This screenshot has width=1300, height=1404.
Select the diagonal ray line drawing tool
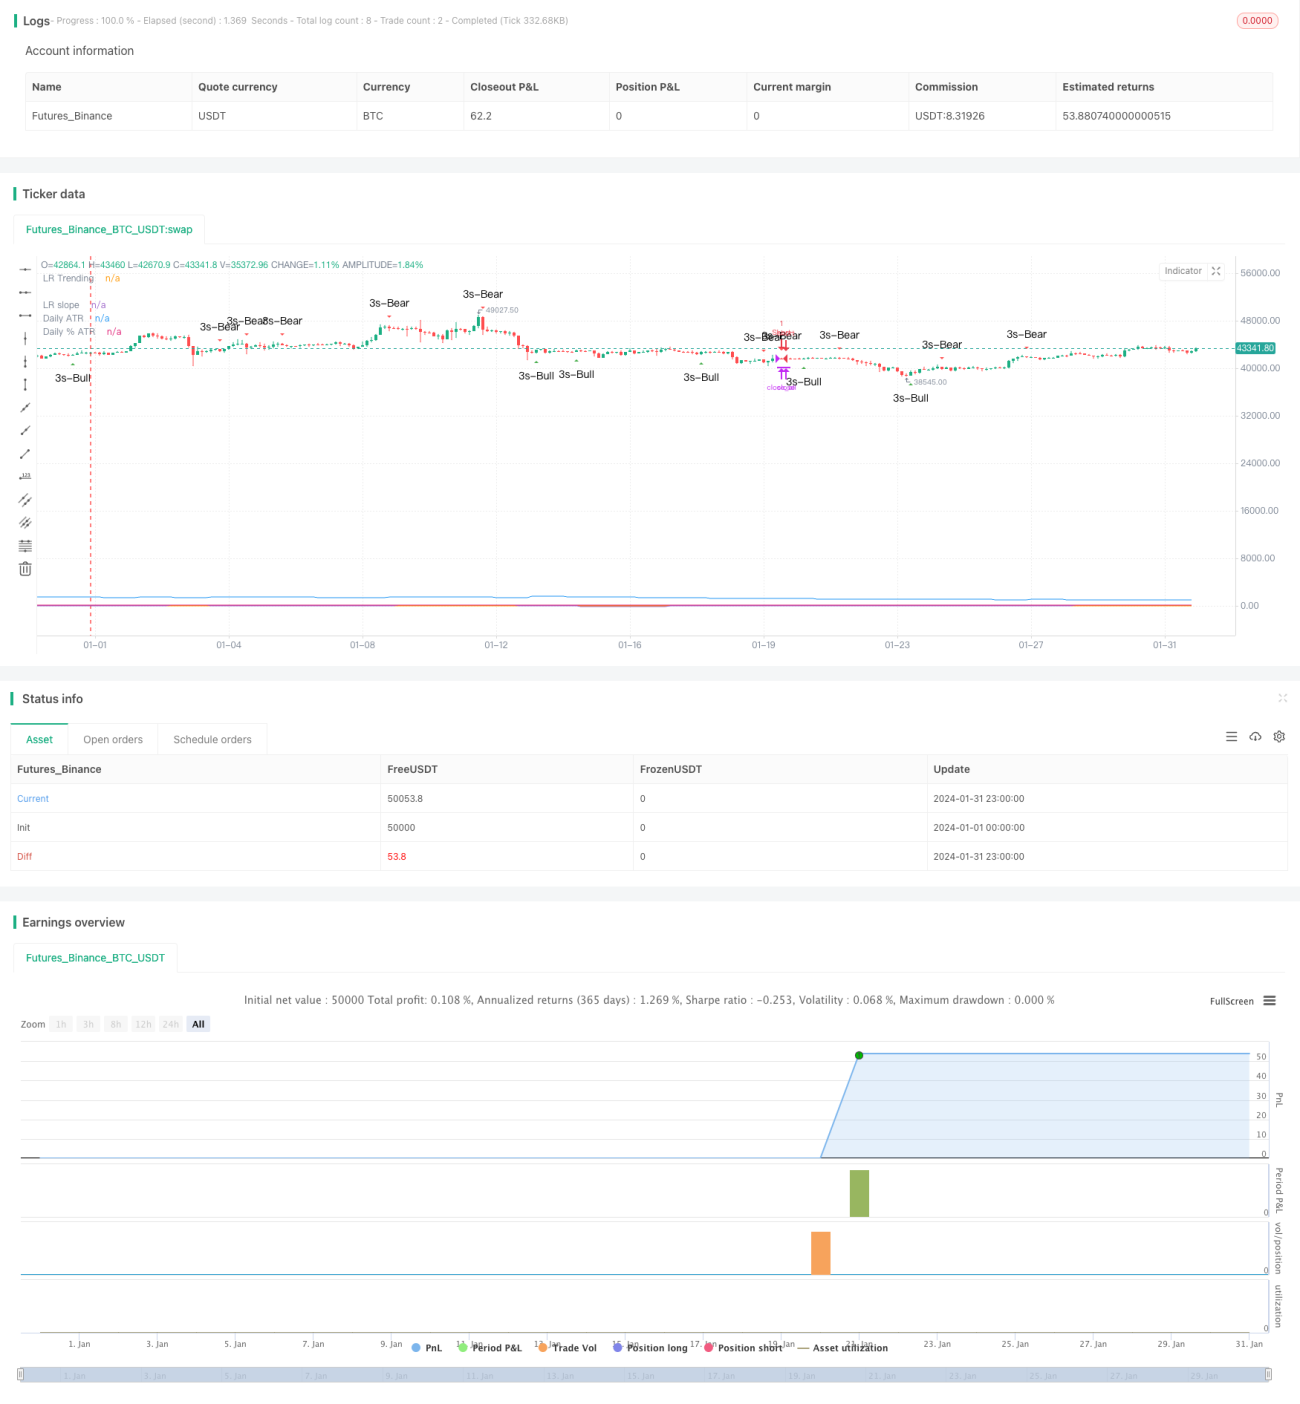(x=25, y=430)
